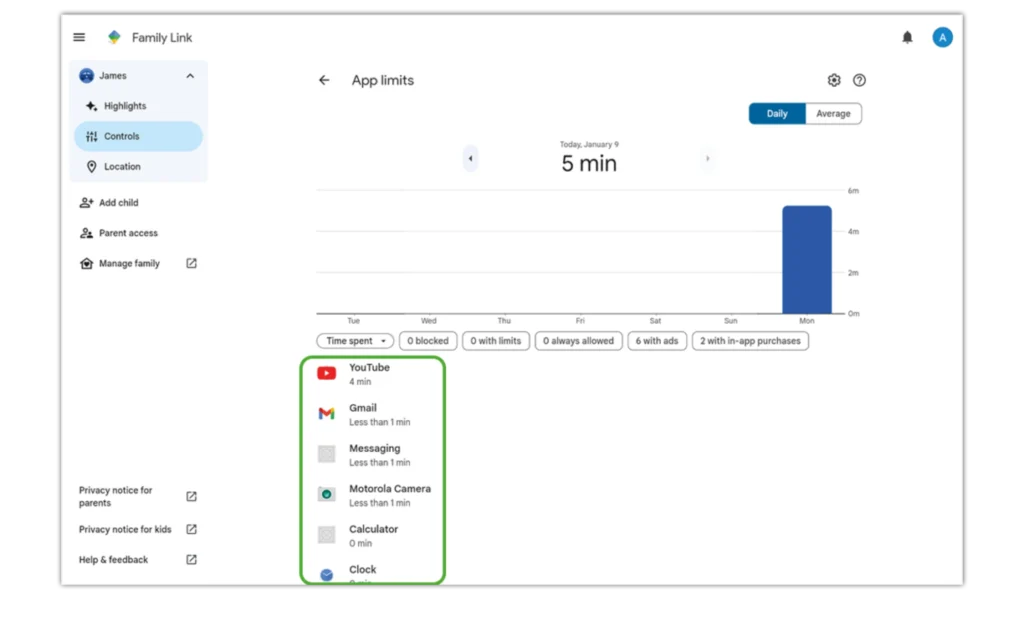This screenshot has height=640, width=1024.
Task: Click the Location pin icon
Action: click(x=91, y=167)
